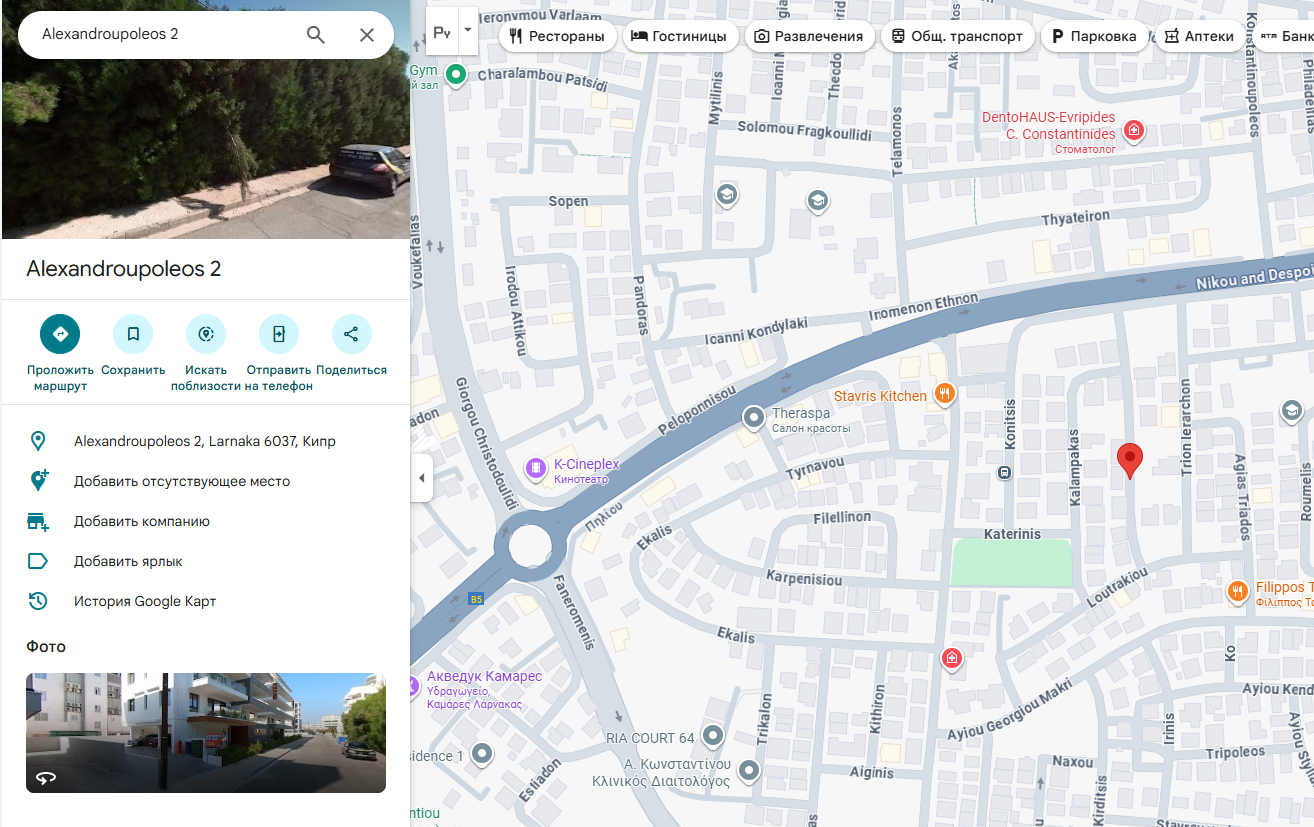Click Добавить компанию option

pyautogui.click(x=142, y=521)
